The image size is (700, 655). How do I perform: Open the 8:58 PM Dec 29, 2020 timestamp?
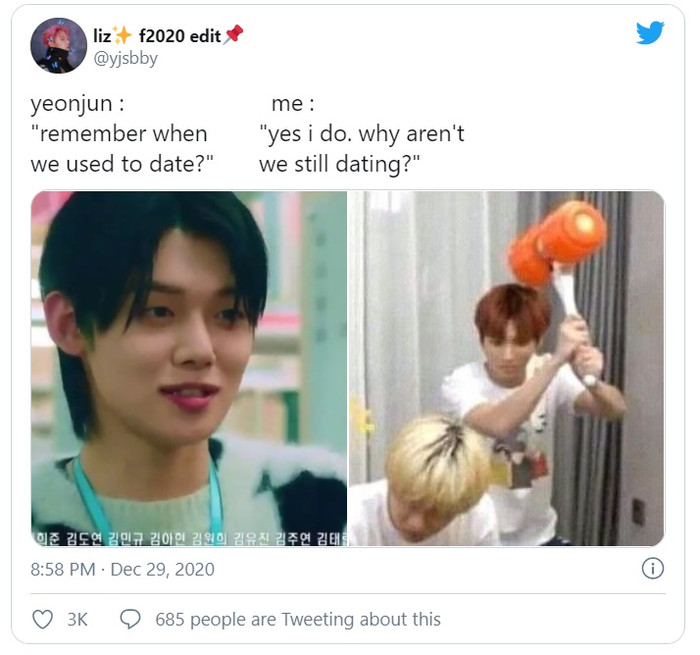coord(122,569)
